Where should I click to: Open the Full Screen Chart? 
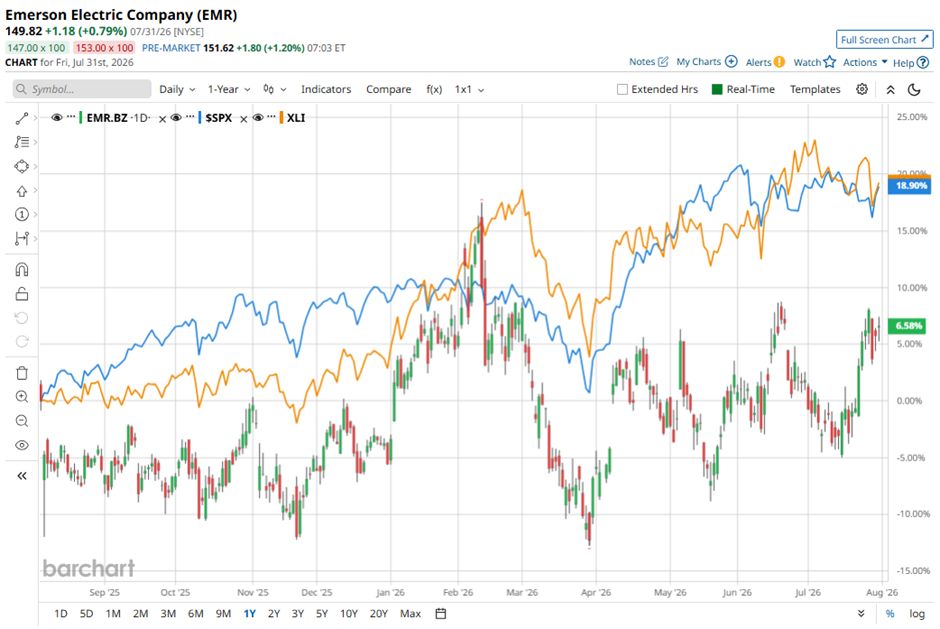coord(885,40)
